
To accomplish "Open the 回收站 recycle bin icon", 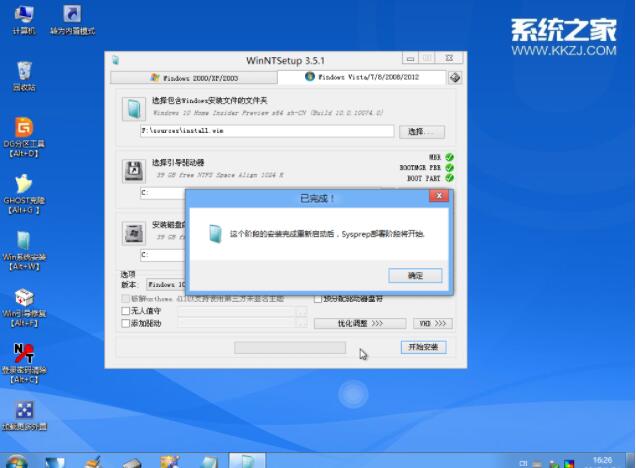I will coord(24,72).
